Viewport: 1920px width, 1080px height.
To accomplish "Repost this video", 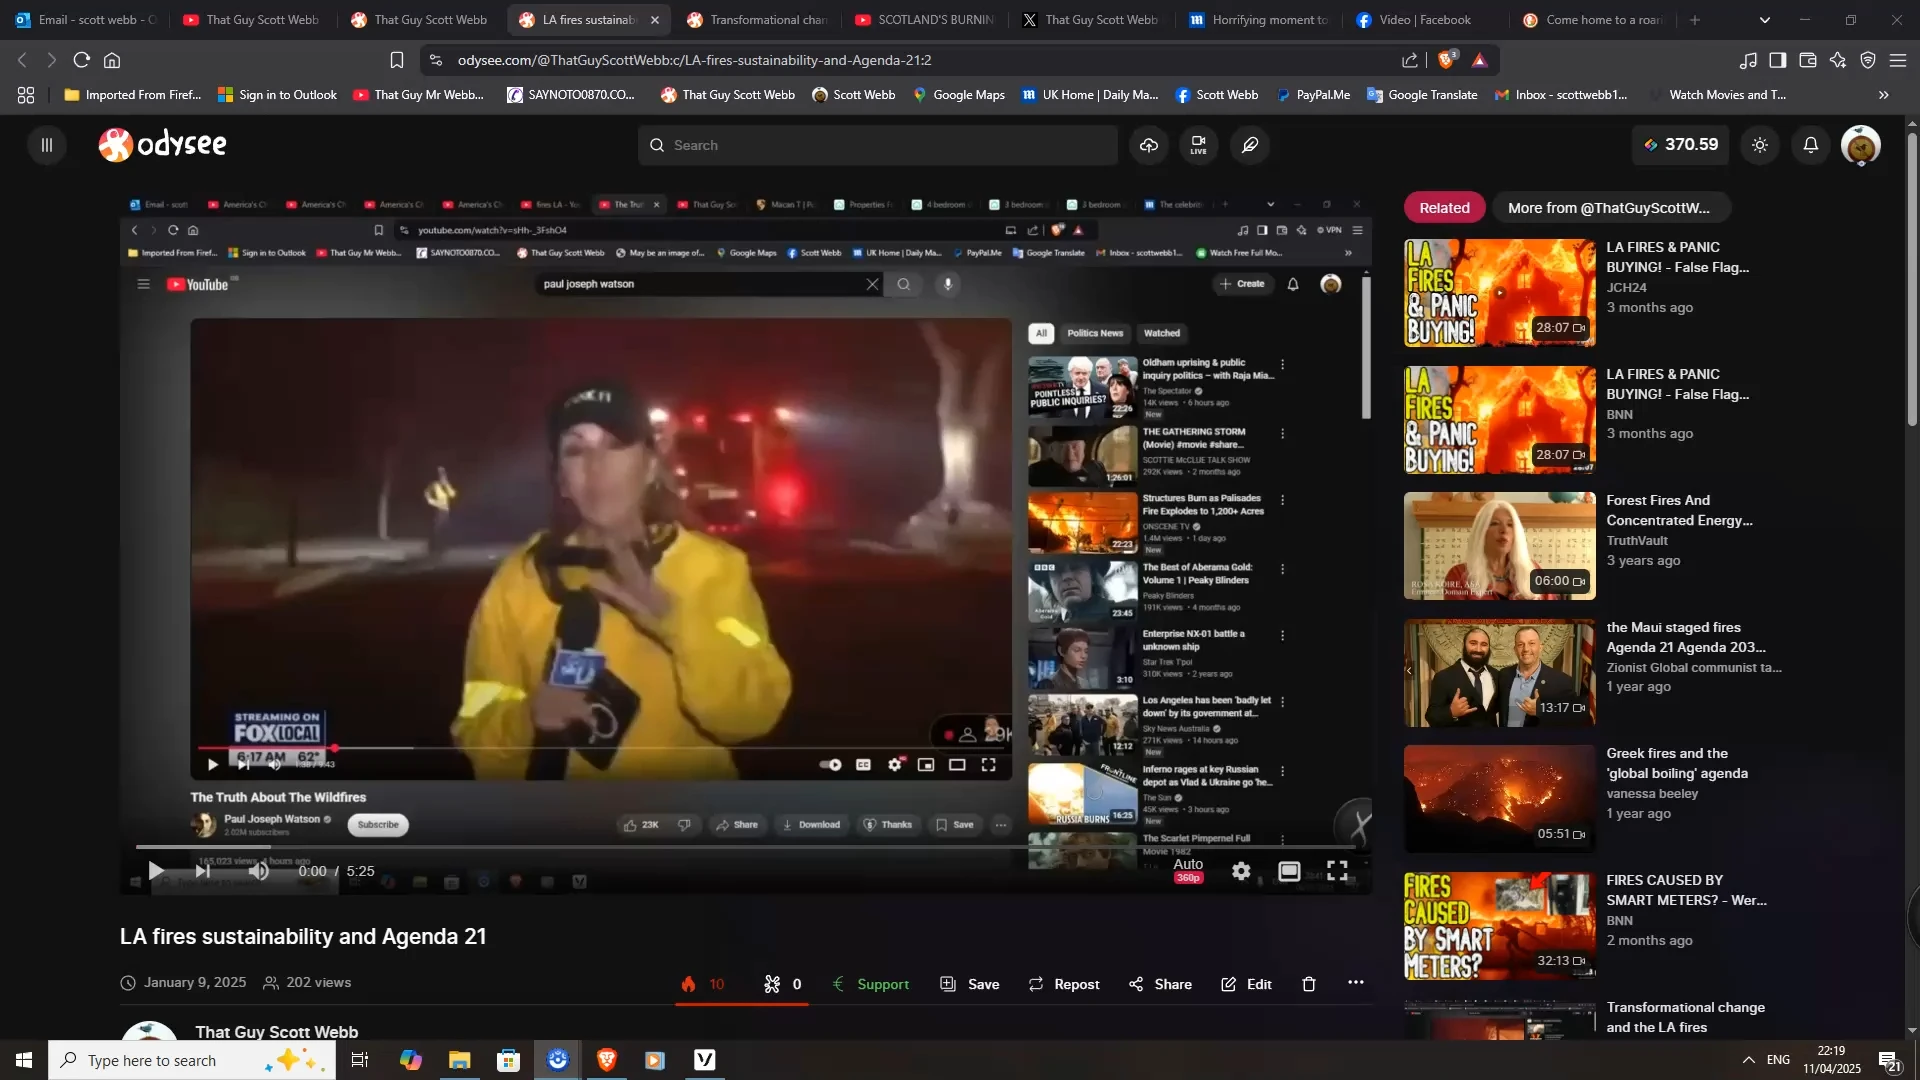I will pos(1064,984).
